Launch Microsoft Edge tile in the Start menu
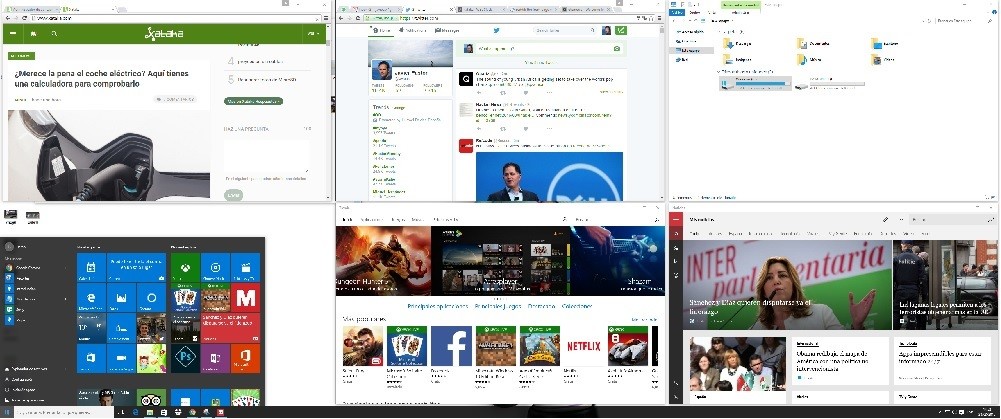Screen dimensions: 1001x419 coord(91,298)
